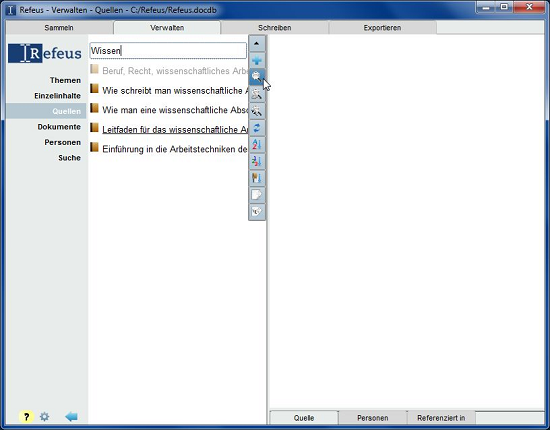The width and height of the screenshot is (550, 430).
Task: Open the Schreiben tab
Action: [275, 28]
